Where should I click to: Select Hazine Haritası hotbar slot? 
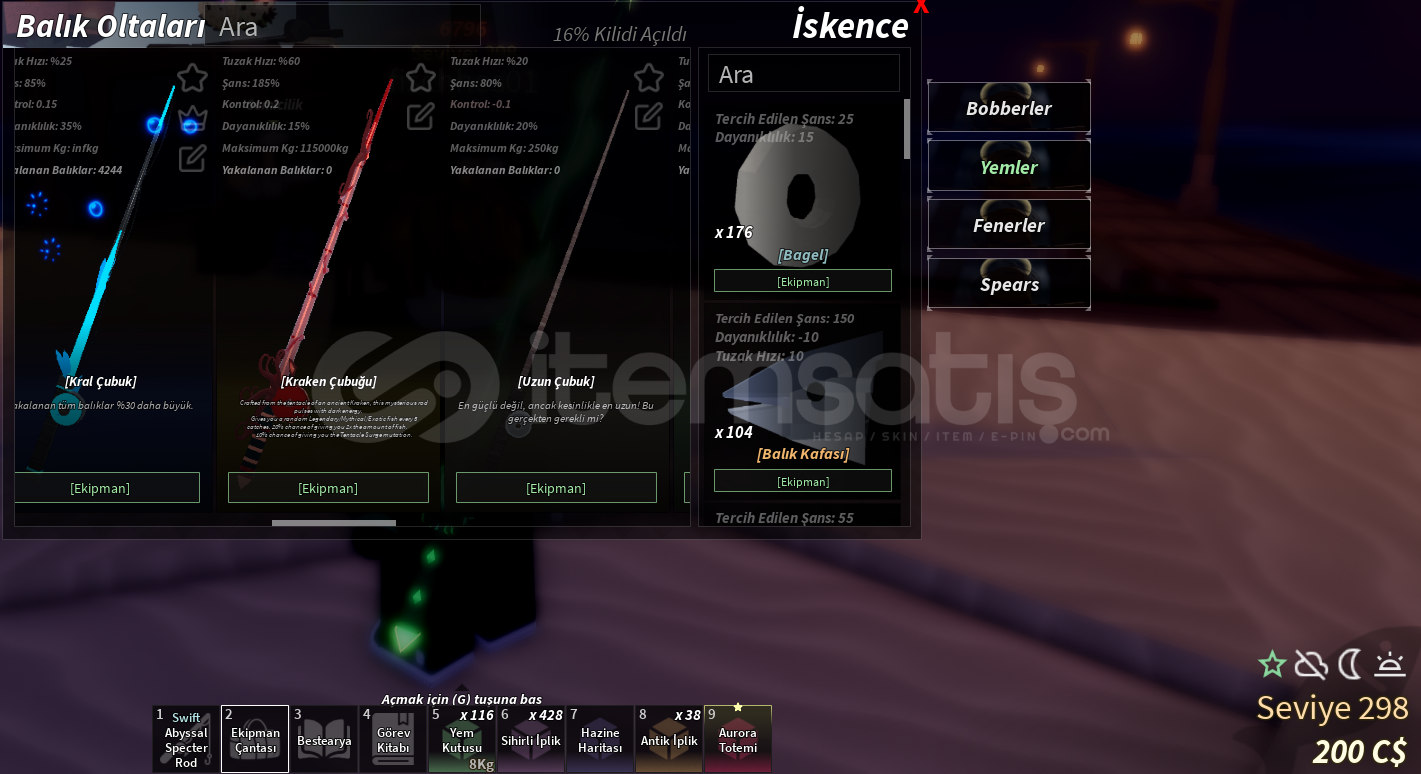[x=600, y=739]
